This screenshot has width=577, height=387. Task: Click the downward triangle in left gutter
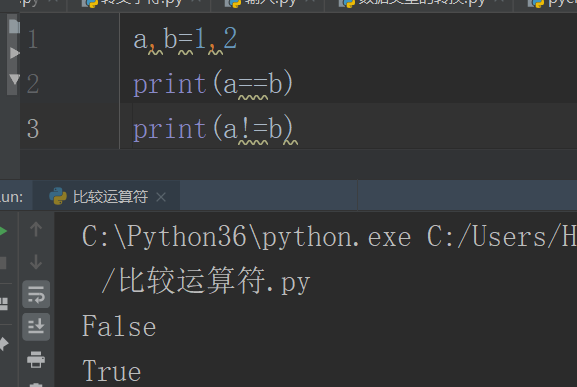tap(14, 79)
